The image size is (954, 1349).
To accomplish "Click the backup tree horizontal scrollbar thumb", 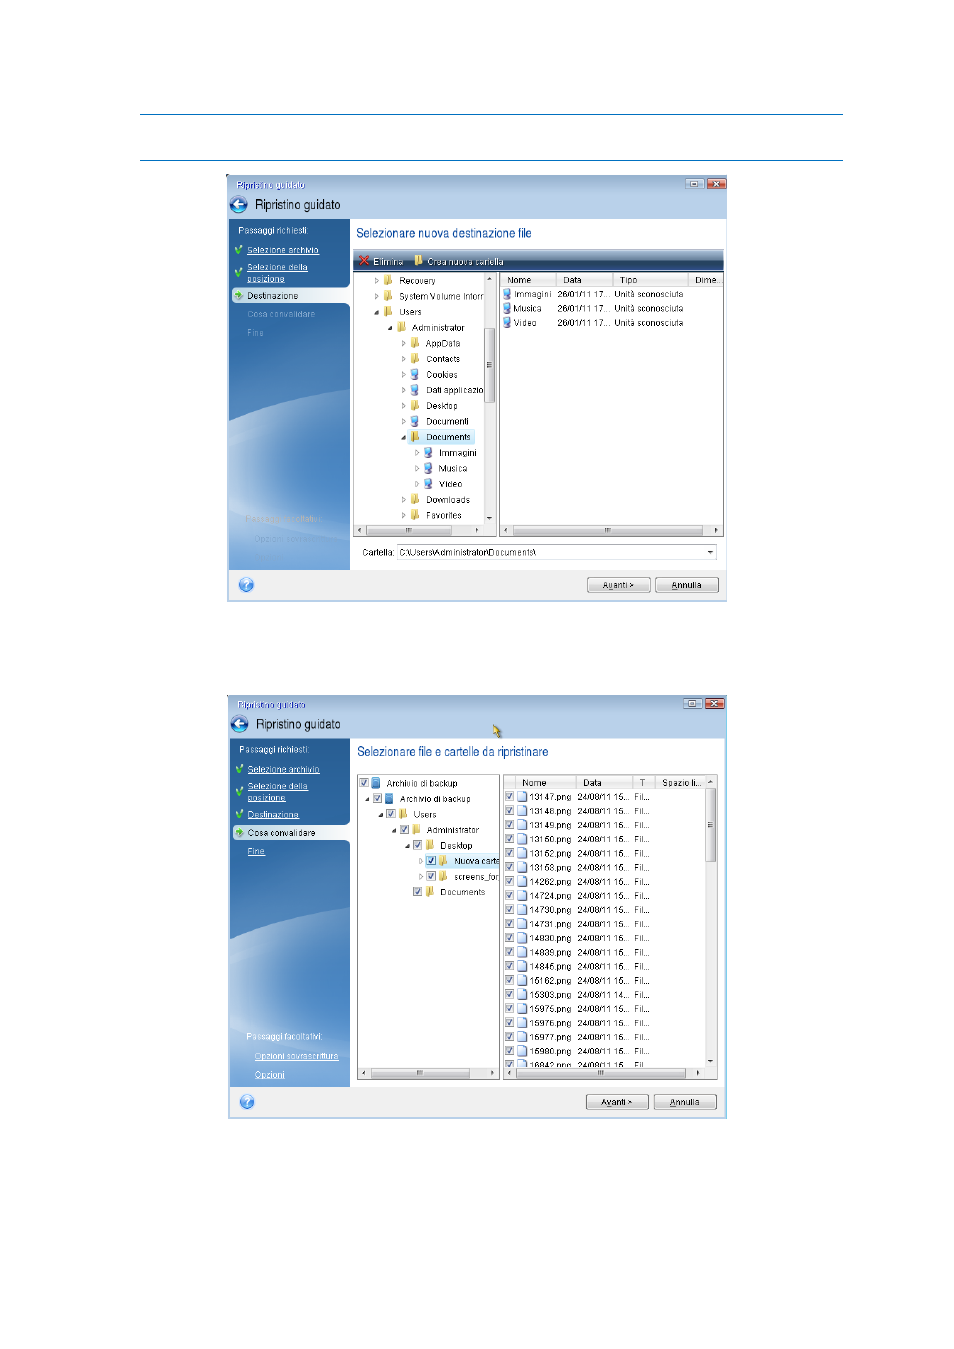I will click(x=419, y=1073).
